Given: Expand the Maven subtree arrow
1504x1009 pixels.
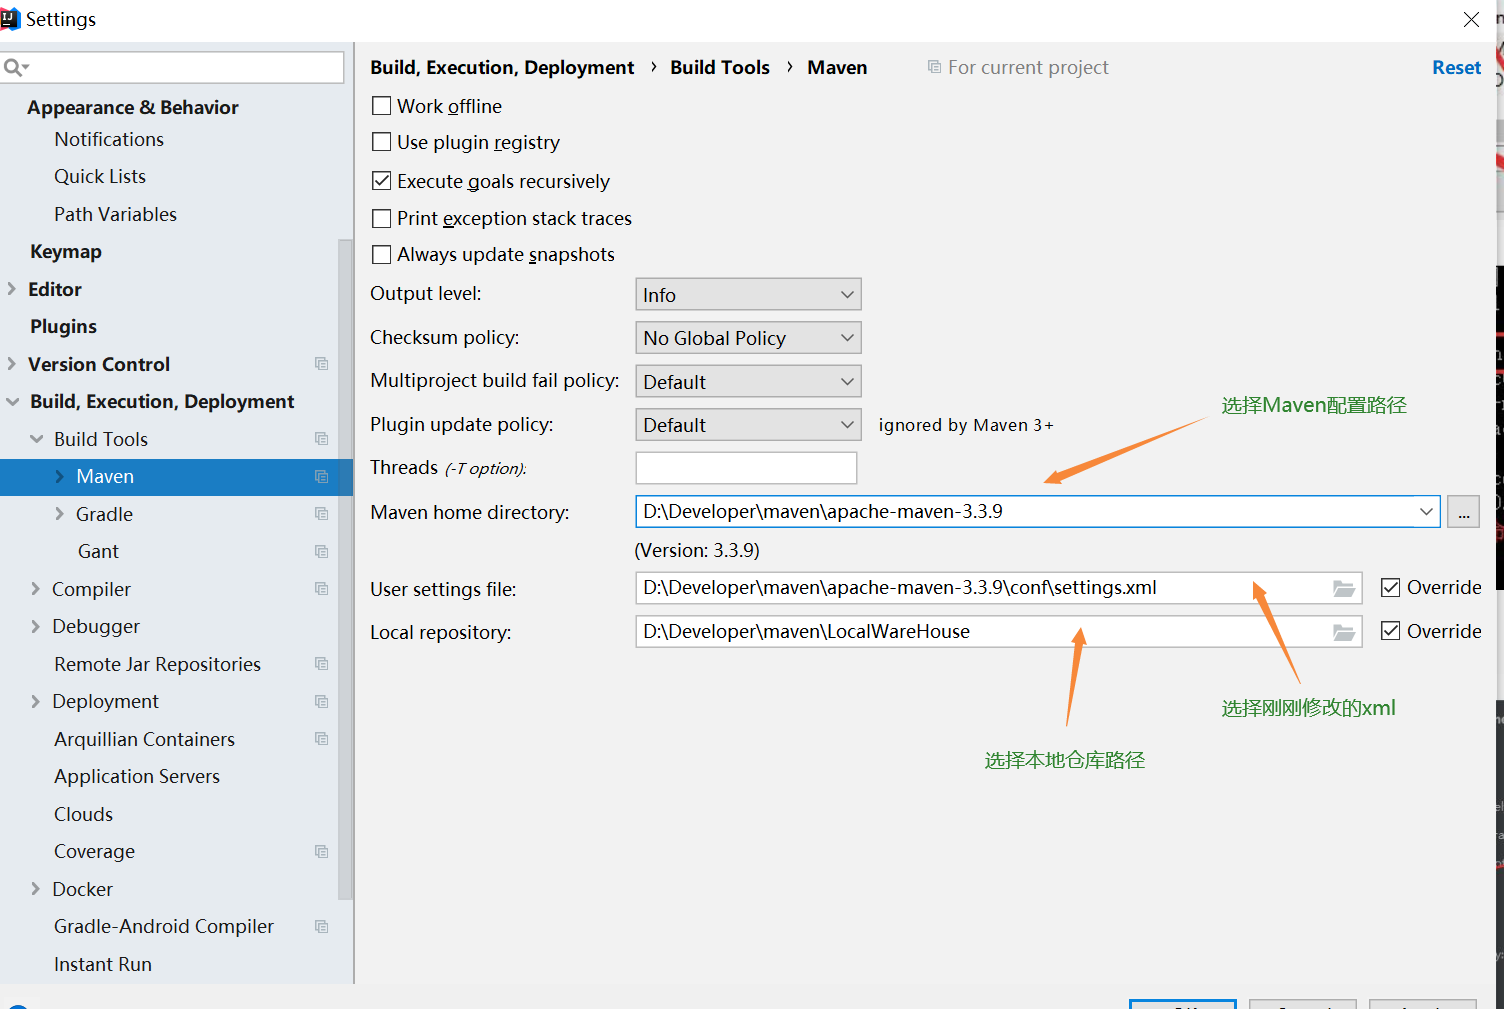Looking at the screenshot, I should click(59, 477).
